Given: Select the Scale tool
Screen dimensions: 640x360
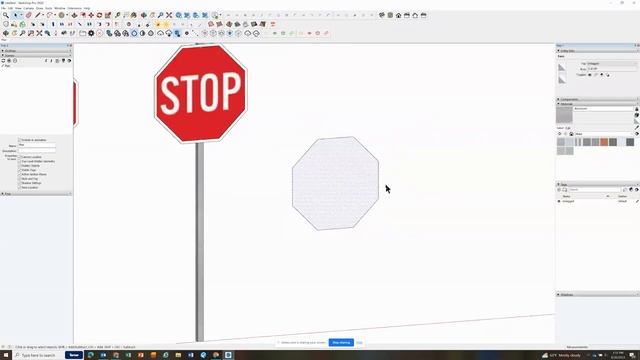Looking at the screenshot, I should 108,15.
